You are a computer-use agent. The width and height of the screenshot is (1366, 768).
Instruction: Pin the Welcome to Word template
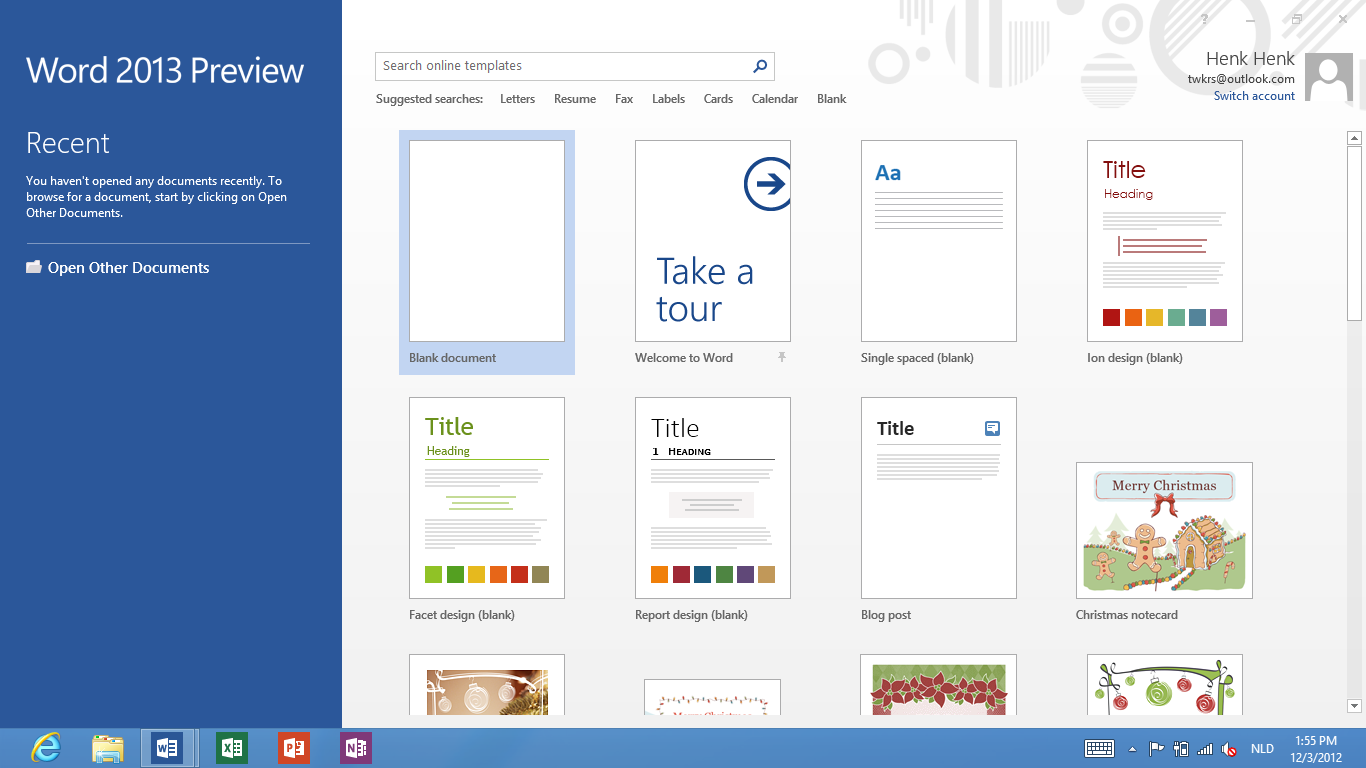point(782,357)
